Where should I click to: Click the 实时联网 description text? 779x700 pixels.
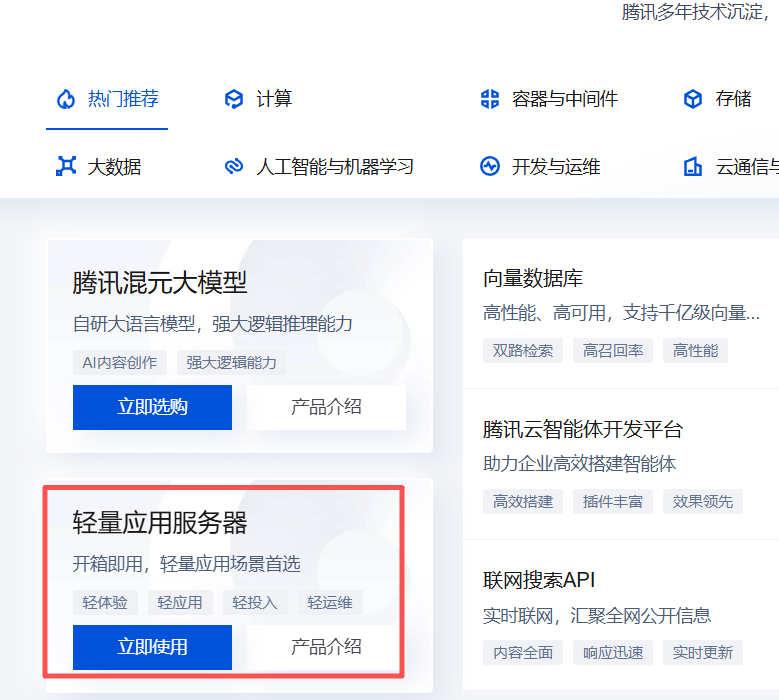597,616
